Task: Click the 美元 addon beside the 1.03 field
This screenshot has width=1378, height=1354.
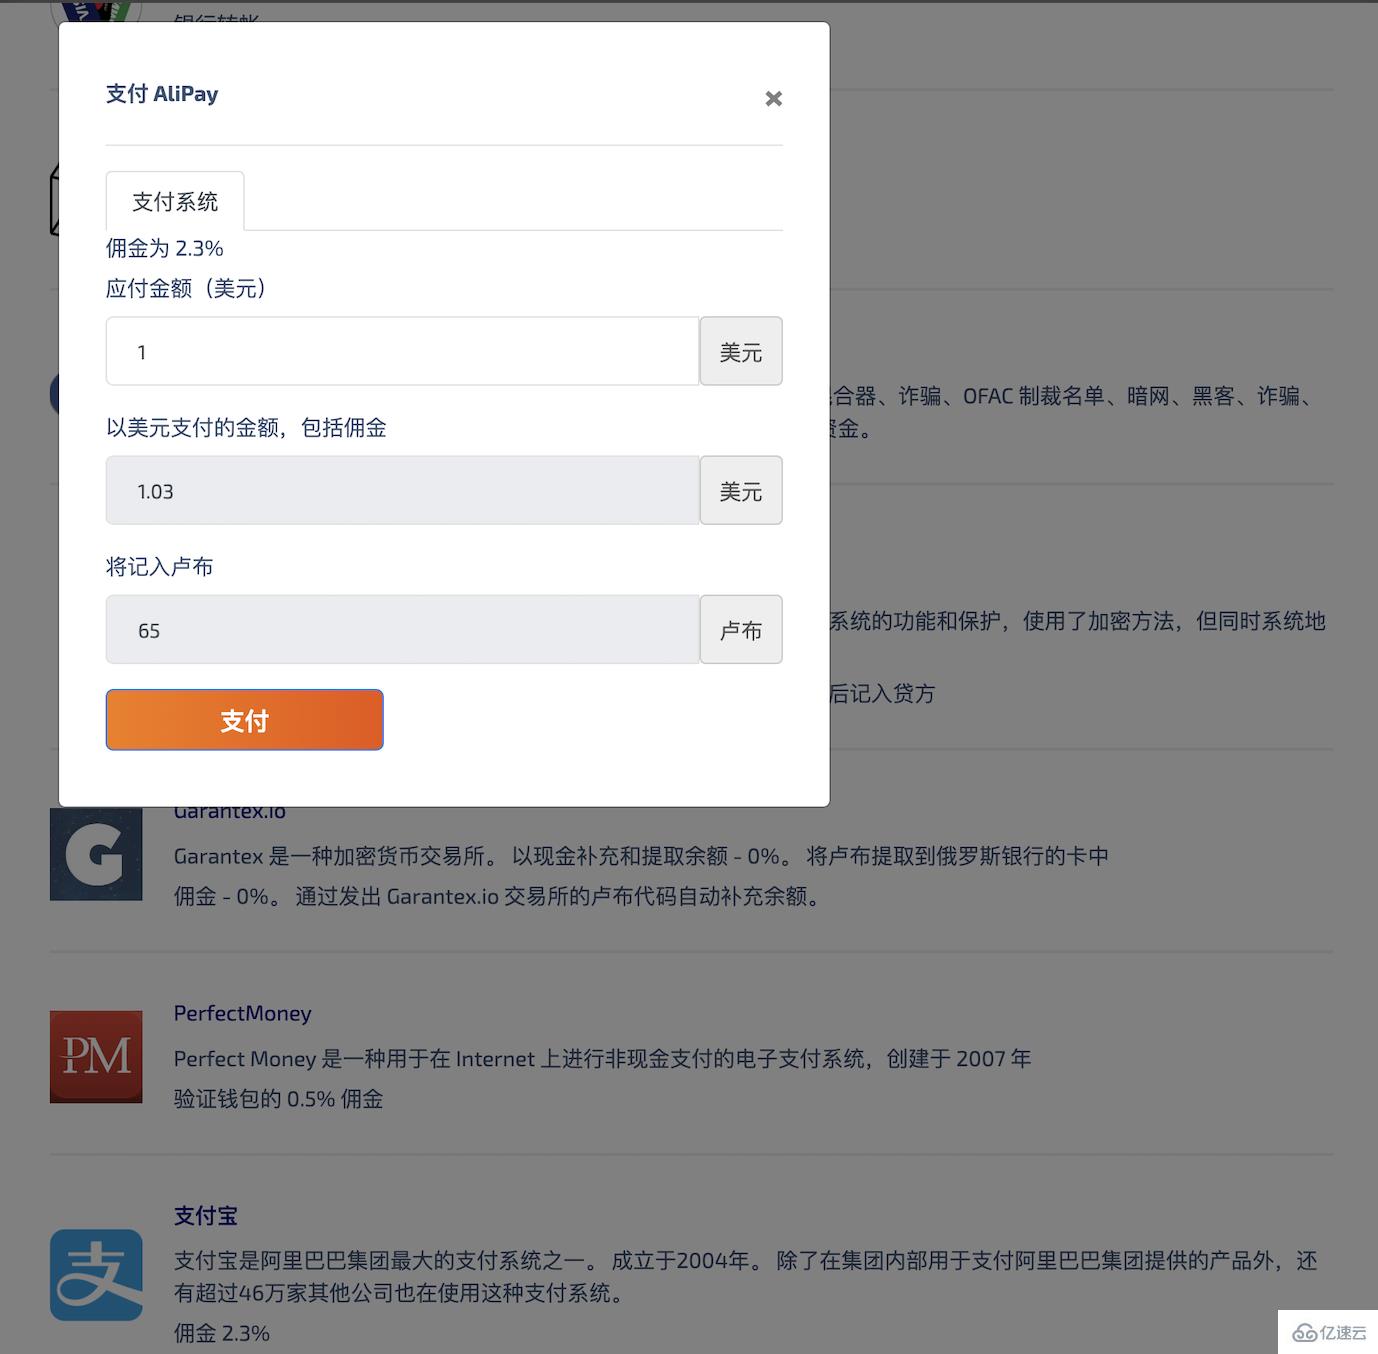Action: coord(741,490)
